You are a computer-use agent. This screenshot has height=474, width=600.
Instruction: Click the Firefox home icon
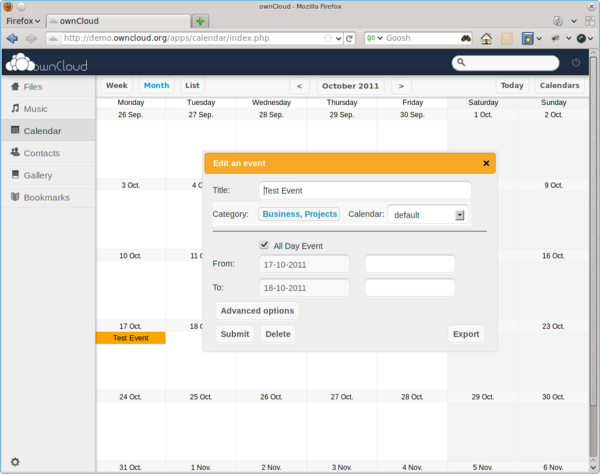coord(487,39)
